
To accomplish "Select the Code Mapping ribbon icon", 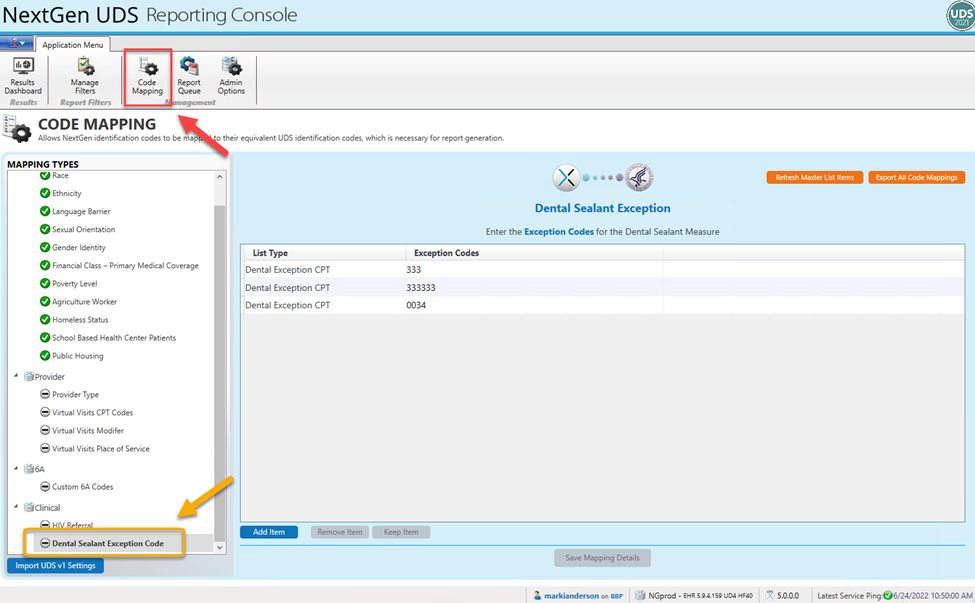I will 147,75.
